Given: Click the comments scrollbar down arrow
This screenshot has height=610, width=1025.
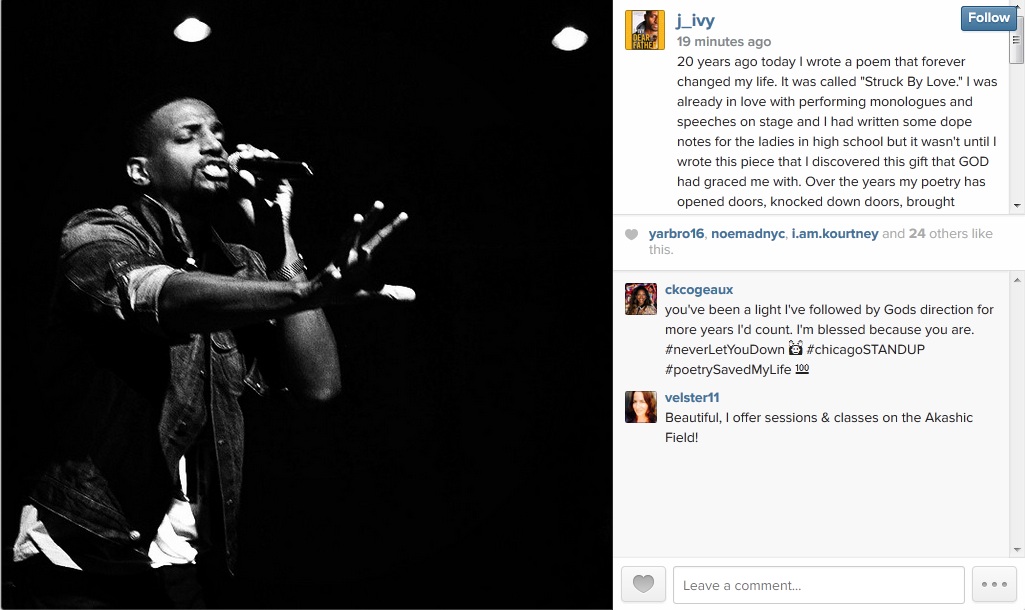Looking at the screenshot, I should point(1017,550).
